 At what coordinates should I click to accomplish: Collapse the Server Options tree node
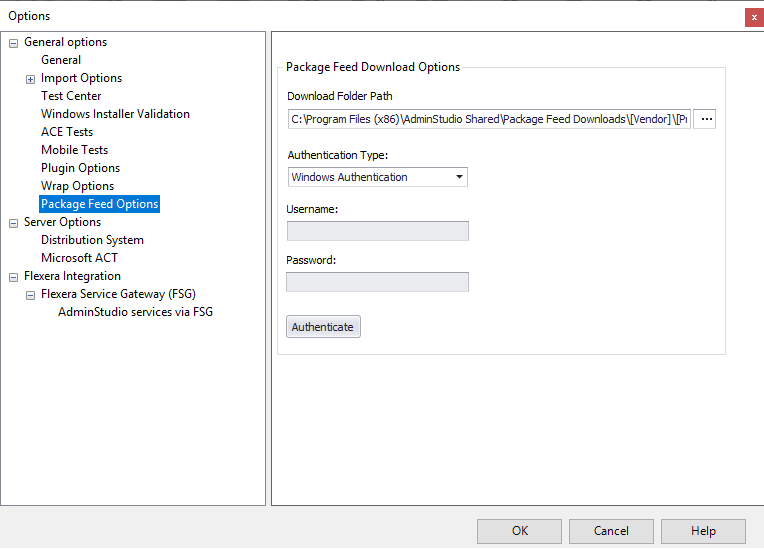point(13,223)
